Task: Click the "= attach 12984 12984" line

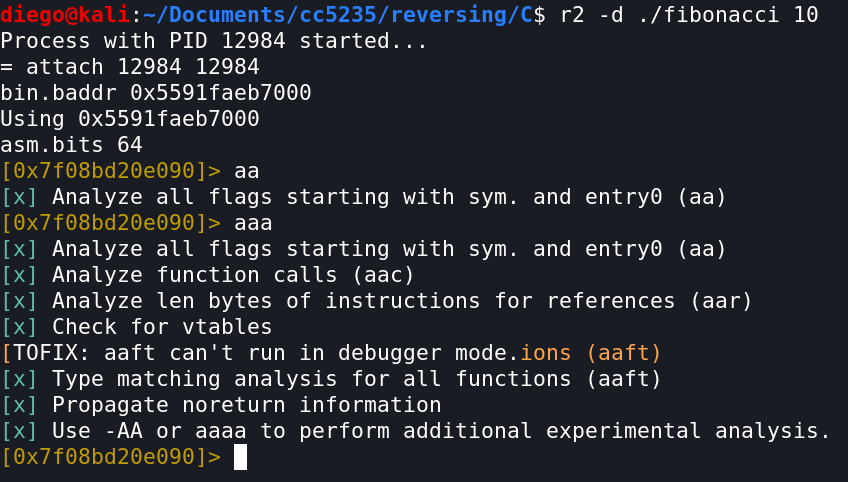Action: pos(130,68)
